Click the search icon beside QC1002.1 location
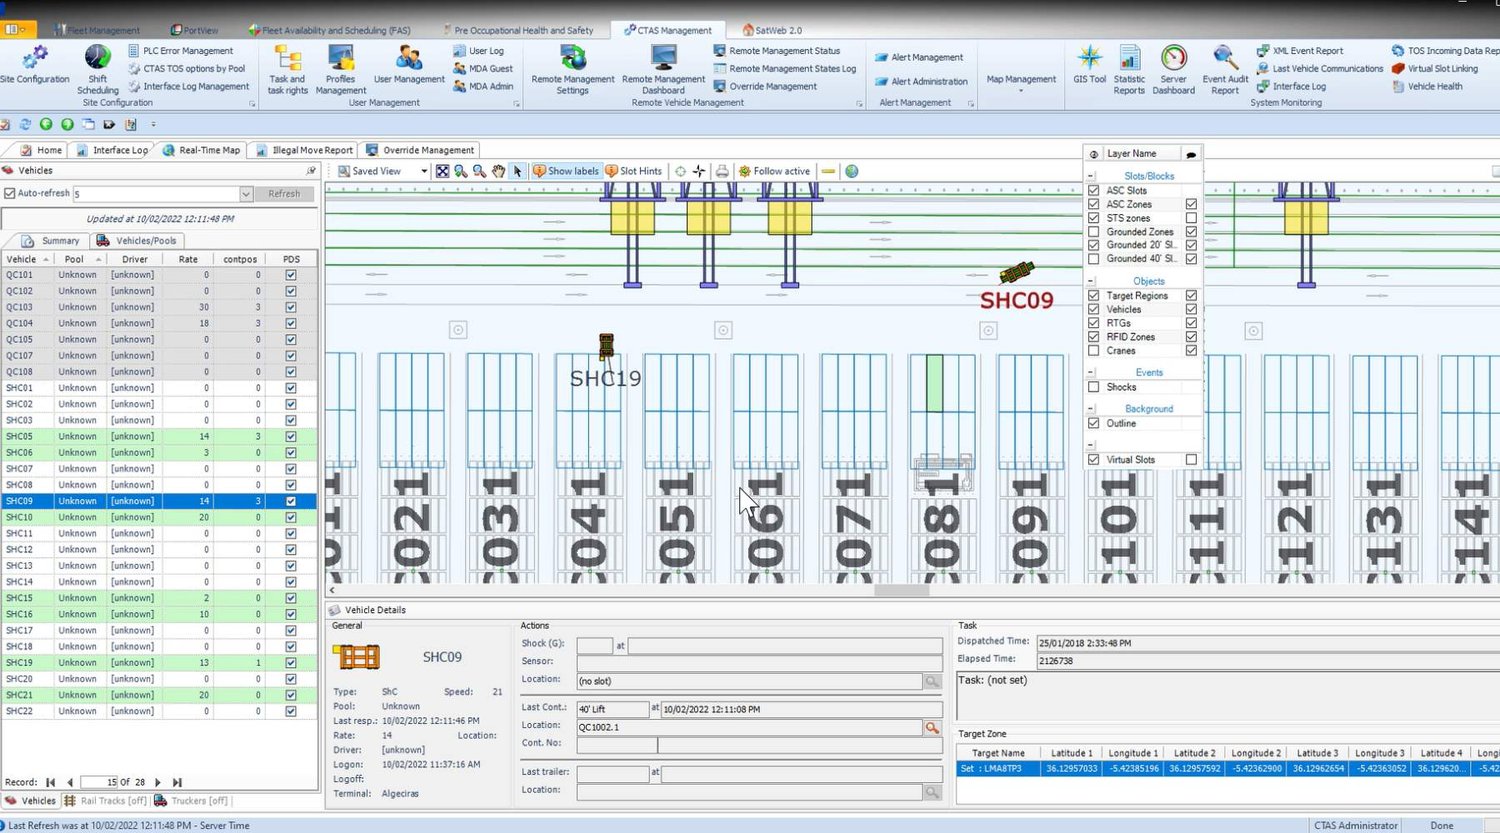The image size is (1500, 833). tap(932, 728)
